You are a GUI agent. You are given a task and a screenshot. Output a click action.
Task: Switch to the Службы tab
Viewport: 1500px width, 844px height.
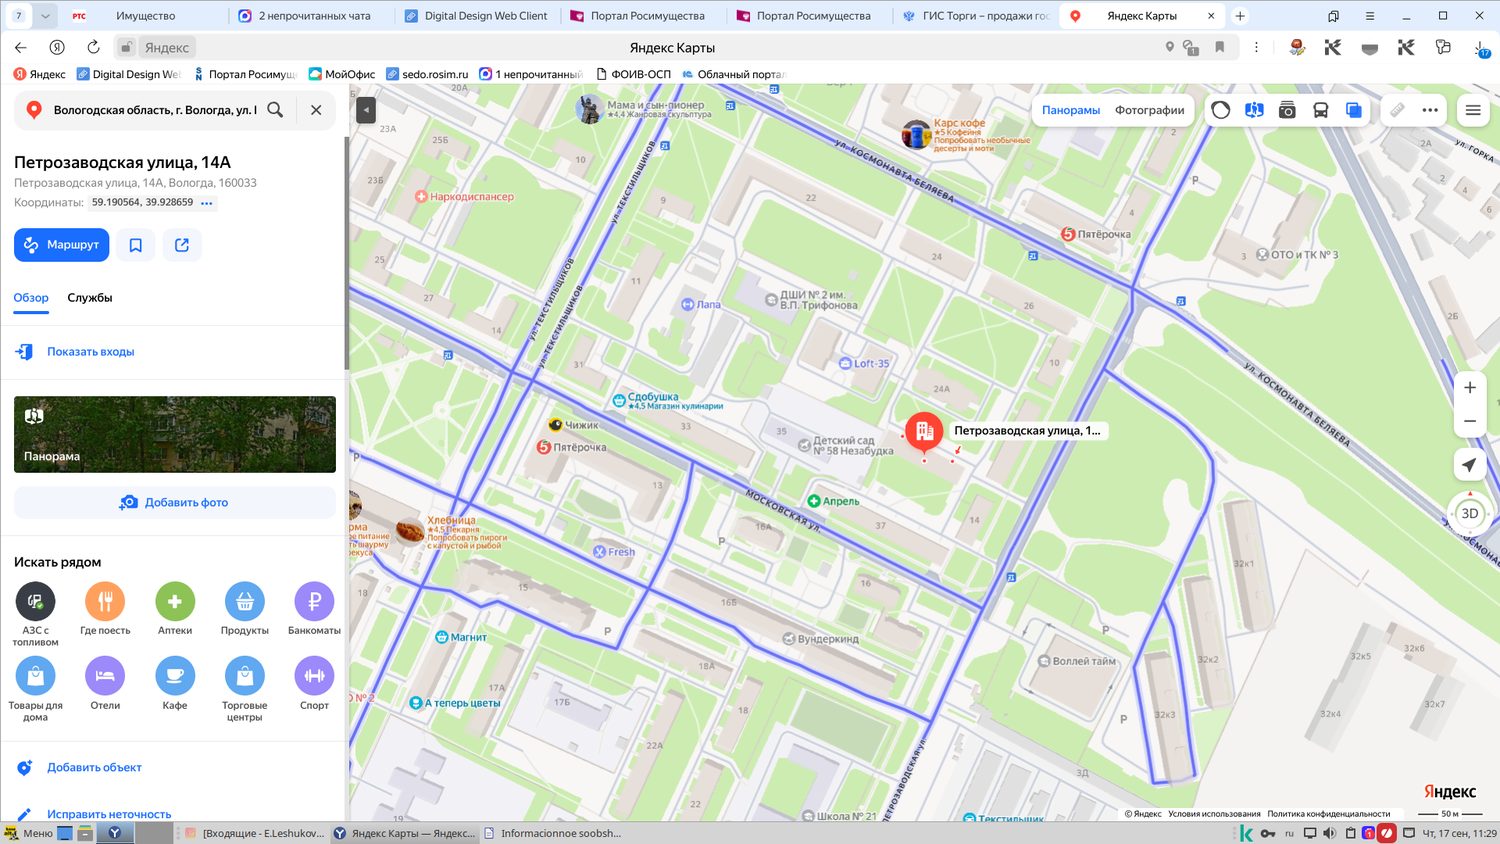point(90,298)
